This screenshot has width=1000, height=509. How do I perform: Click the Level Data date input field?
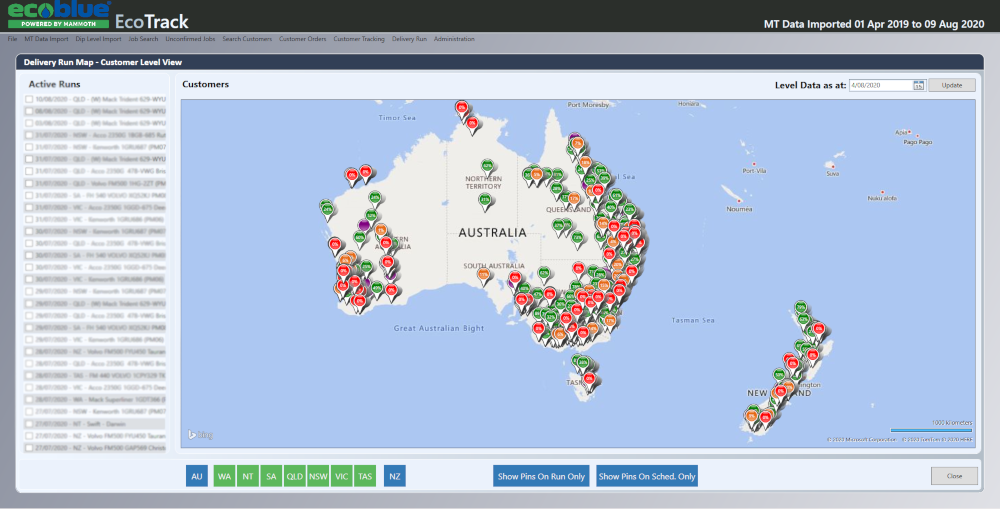pyautogui.click(x=879, y=85)
